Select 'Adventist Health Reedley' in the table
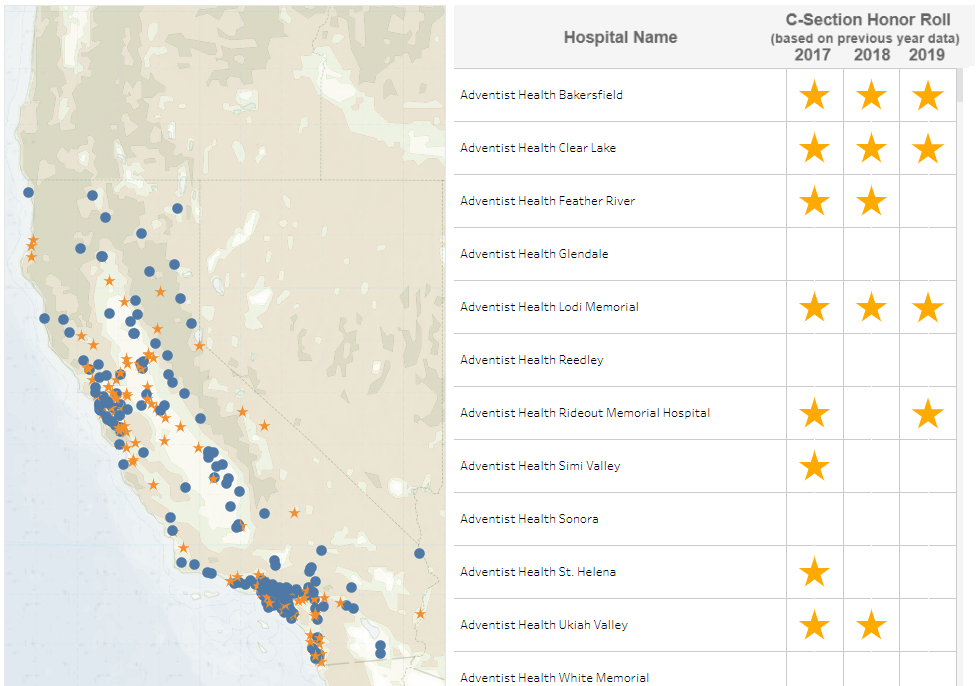The width and height of the screenshot is (978, 686). coord(532,360)
